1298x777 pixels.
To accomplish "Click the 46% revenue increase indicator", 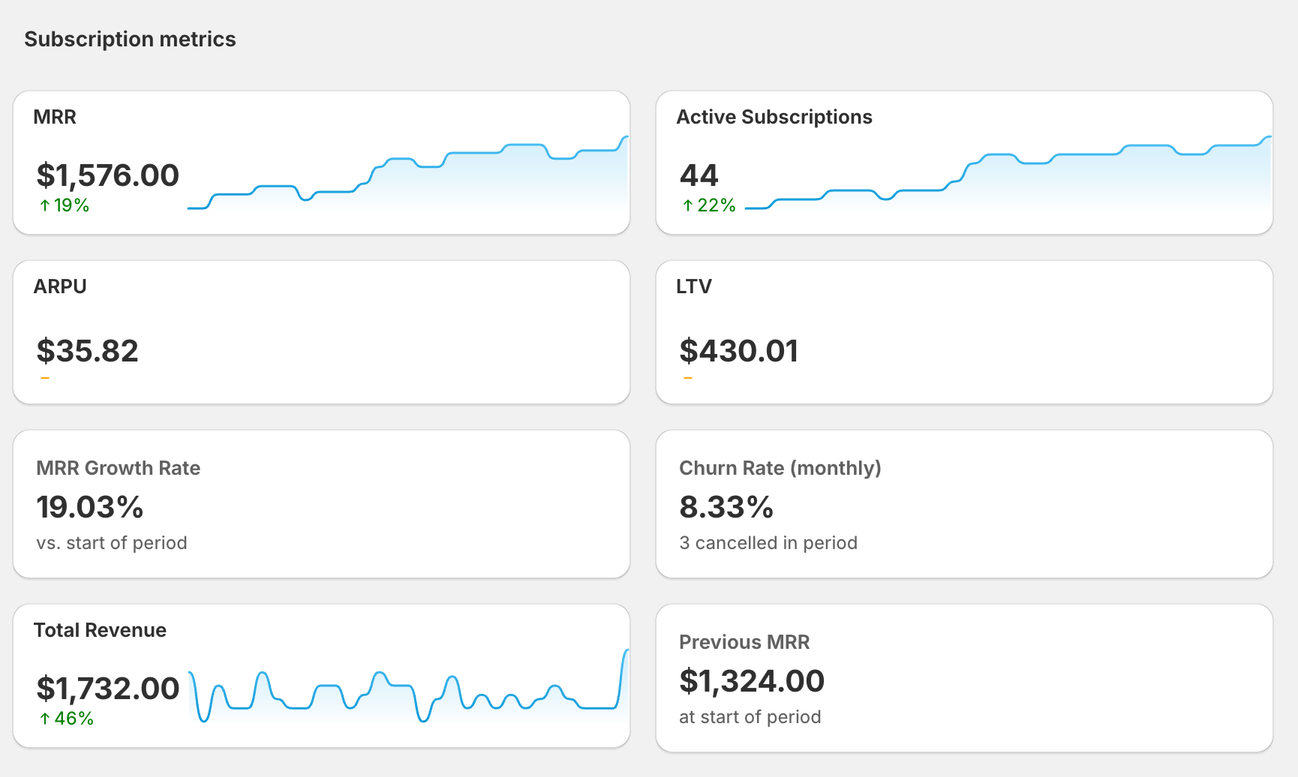I will [66, 718].
